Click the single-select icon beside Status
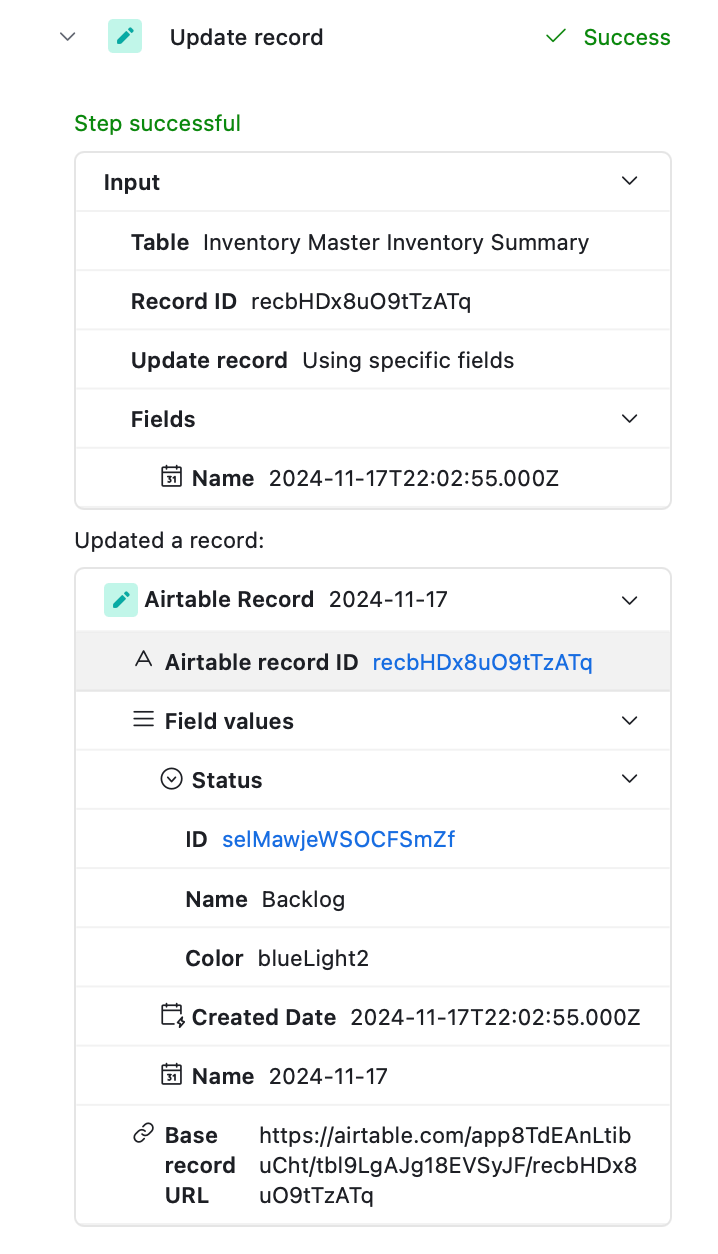 172,779
